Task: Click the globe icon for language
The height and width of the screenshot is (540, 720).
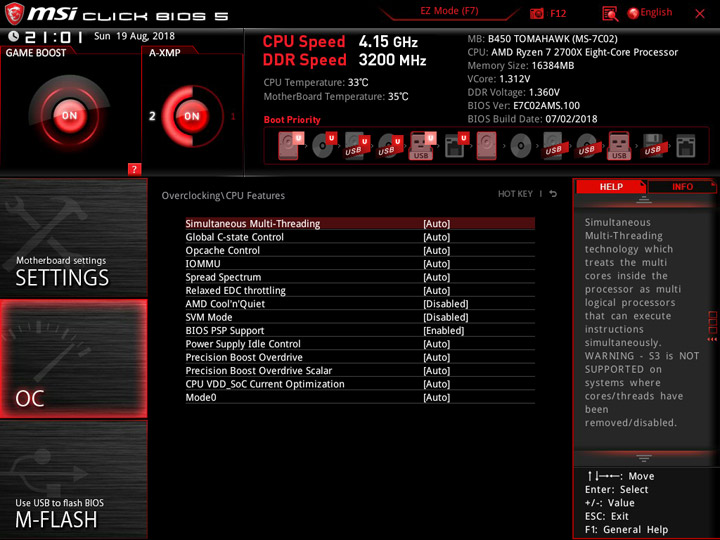Action: 633,13
